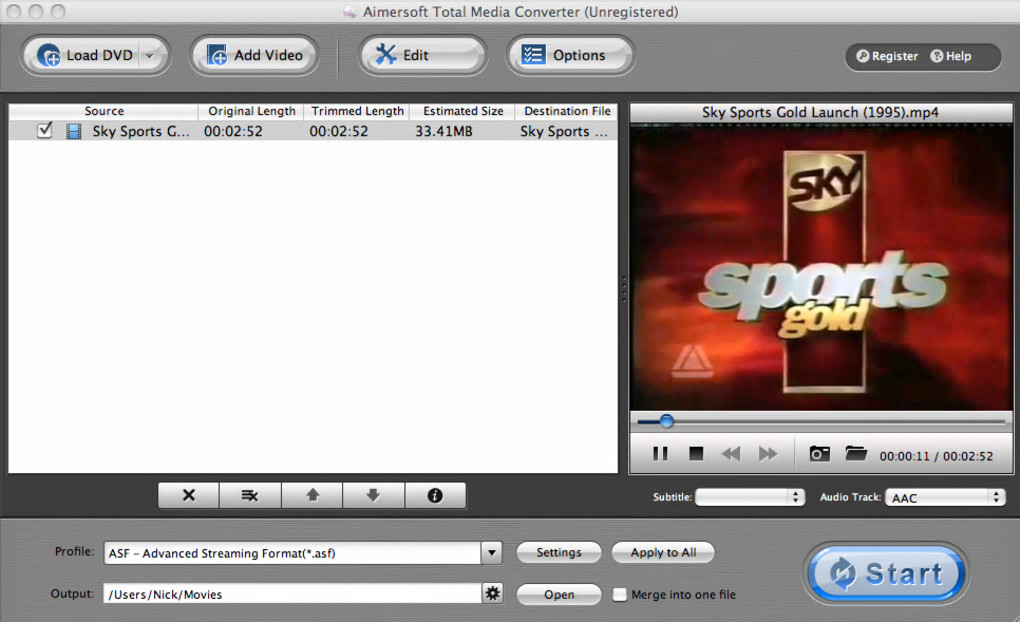1020x622 pixels.
Task: Click the panel splitter grip dots
Action: (624, 288)
